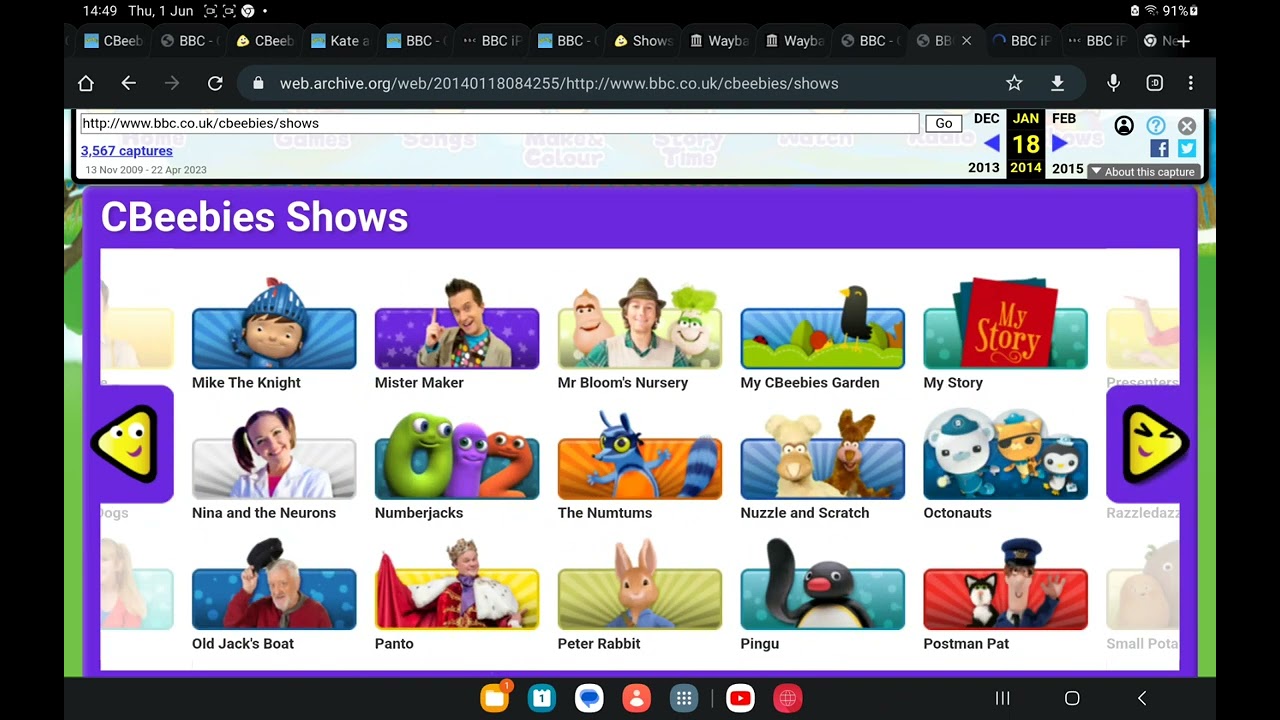Open the Wayback help question mark icon

click(1156, 125)
